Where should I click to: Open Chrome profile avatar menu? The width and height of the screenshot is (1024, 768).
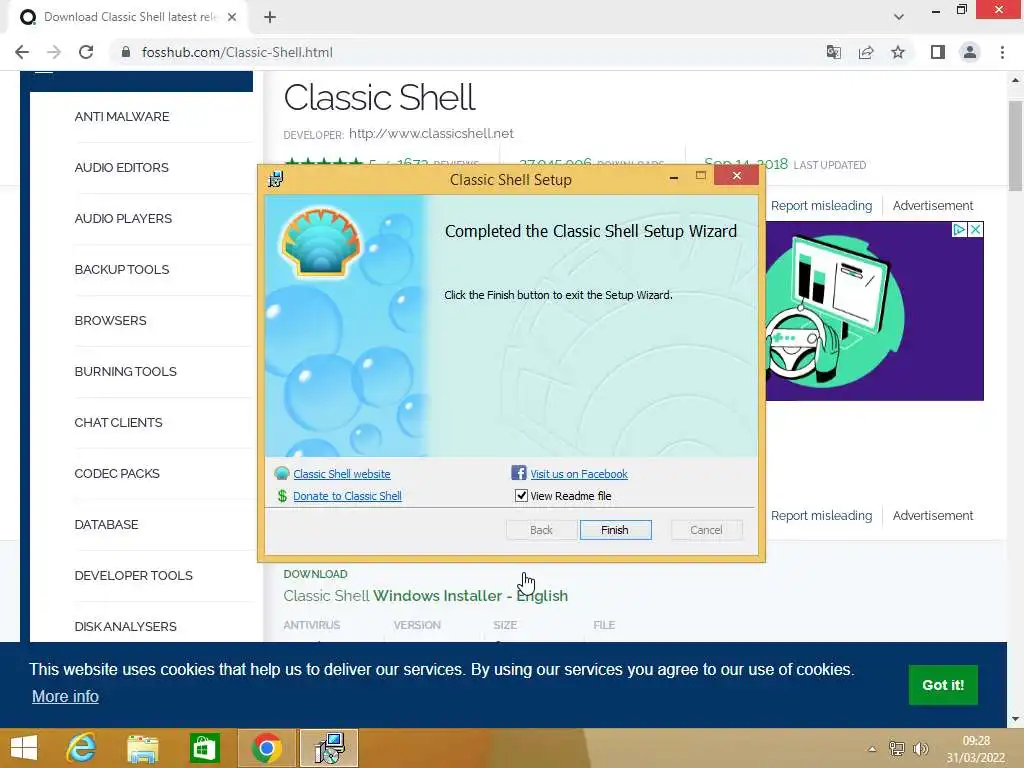point(970,52)
